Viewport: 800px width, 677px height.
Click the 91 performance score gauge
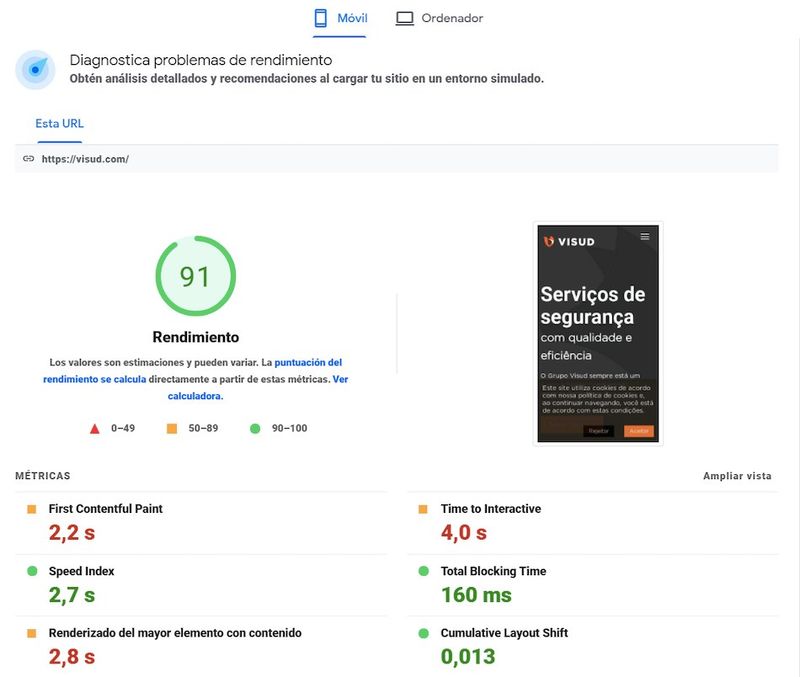(x=195, y=276)
